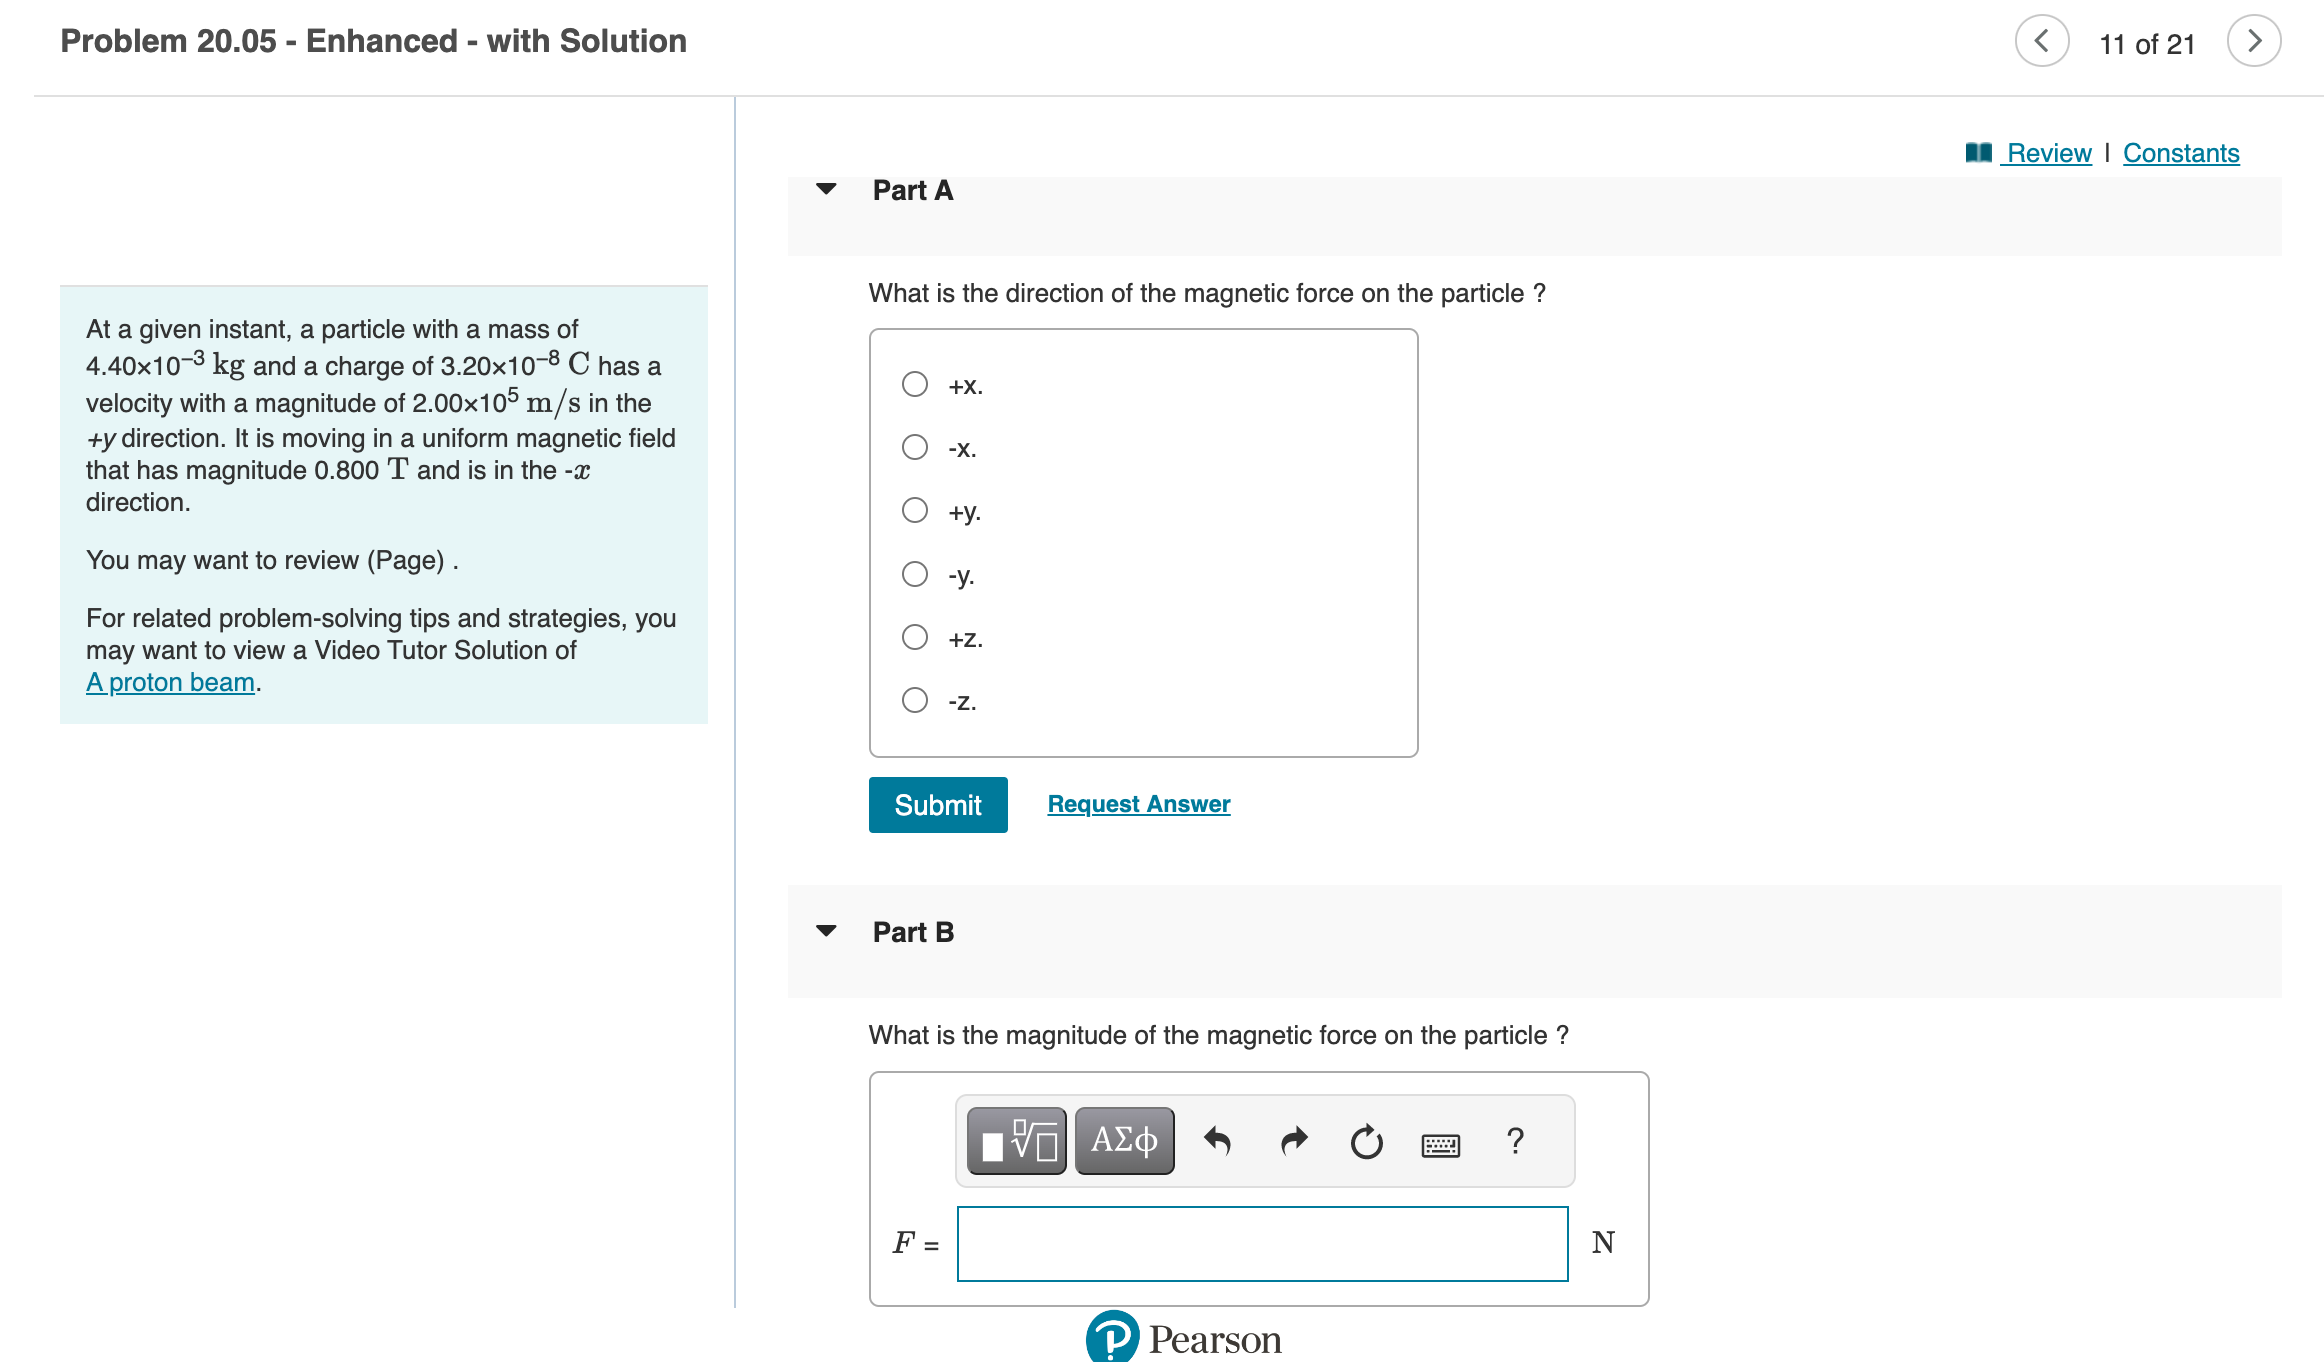The width and height of the screenshot is (2324, 1362).
Task: Click the reset circular arrow icon
Action: click(1366, 1141)
